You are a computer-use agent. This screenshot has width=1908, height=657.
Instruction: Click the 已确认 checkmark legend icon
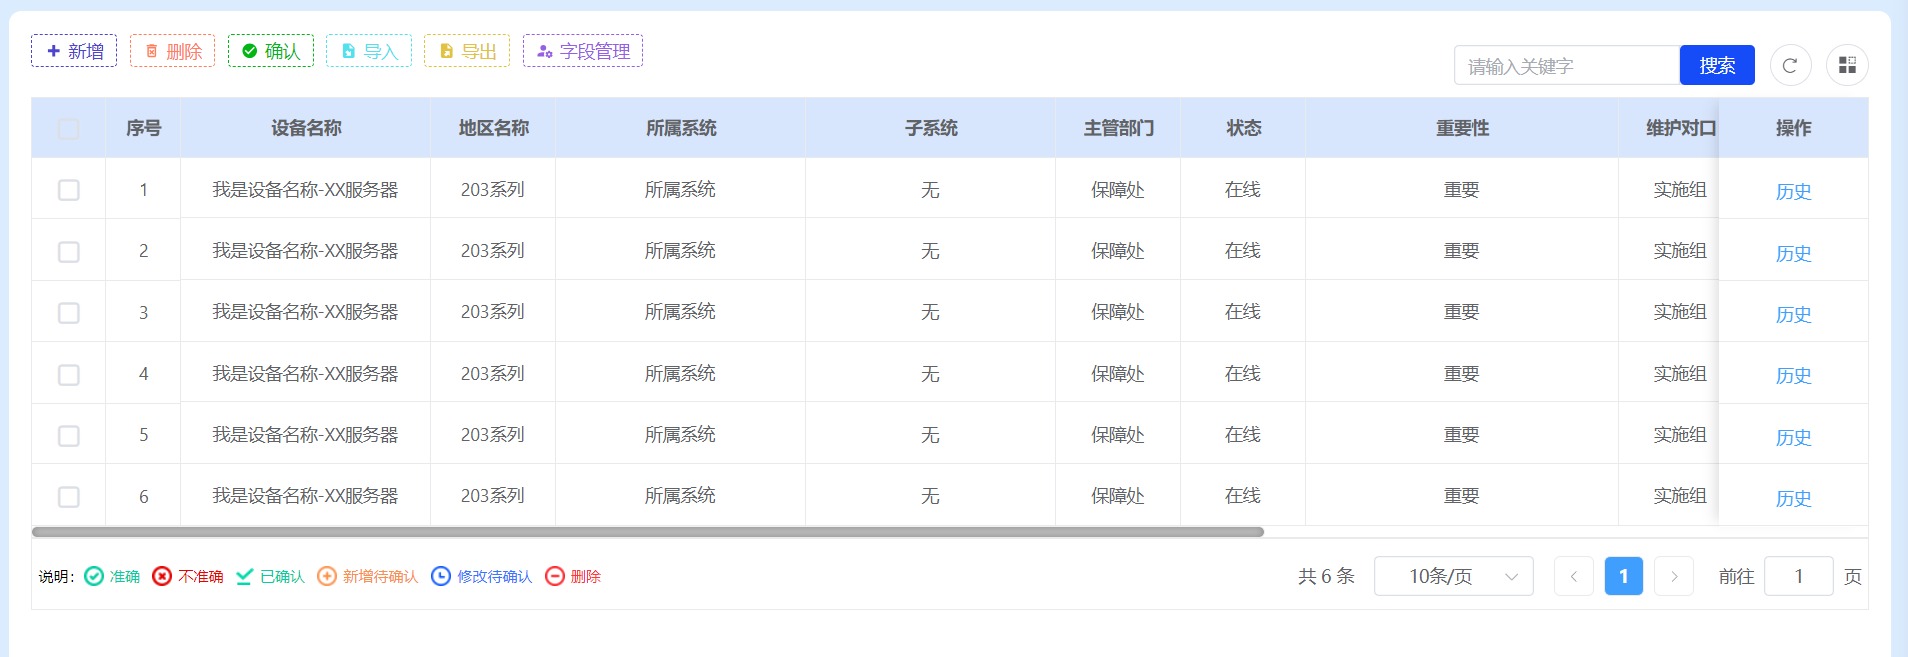244,576
